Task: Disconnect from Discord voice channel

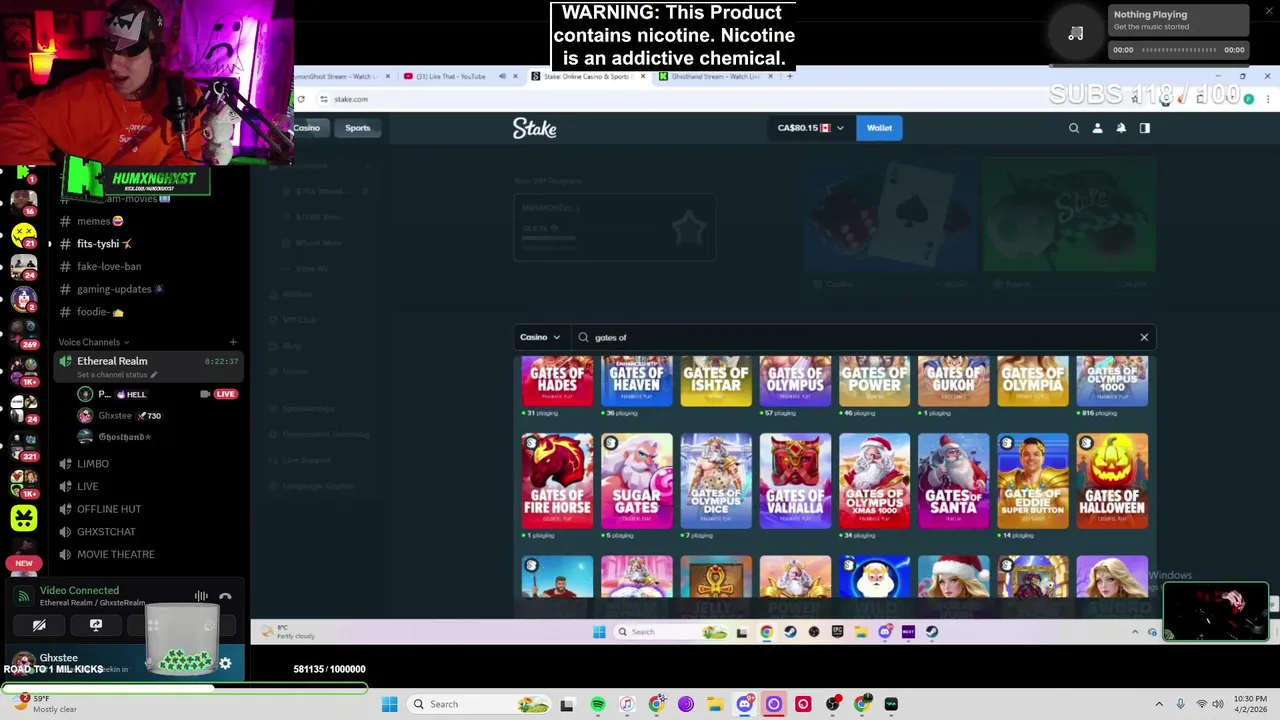Action: [225, 597]
